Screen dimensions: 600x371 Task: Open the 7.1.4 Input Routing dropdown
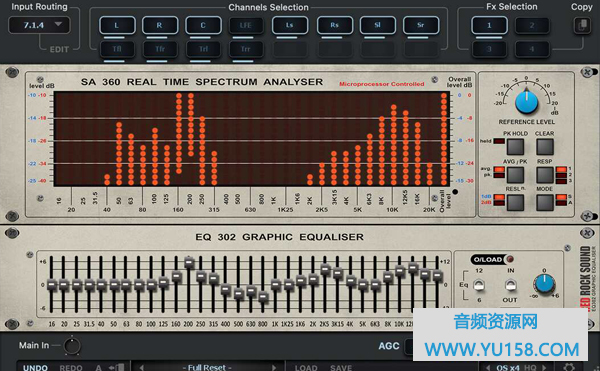[39, 25]
